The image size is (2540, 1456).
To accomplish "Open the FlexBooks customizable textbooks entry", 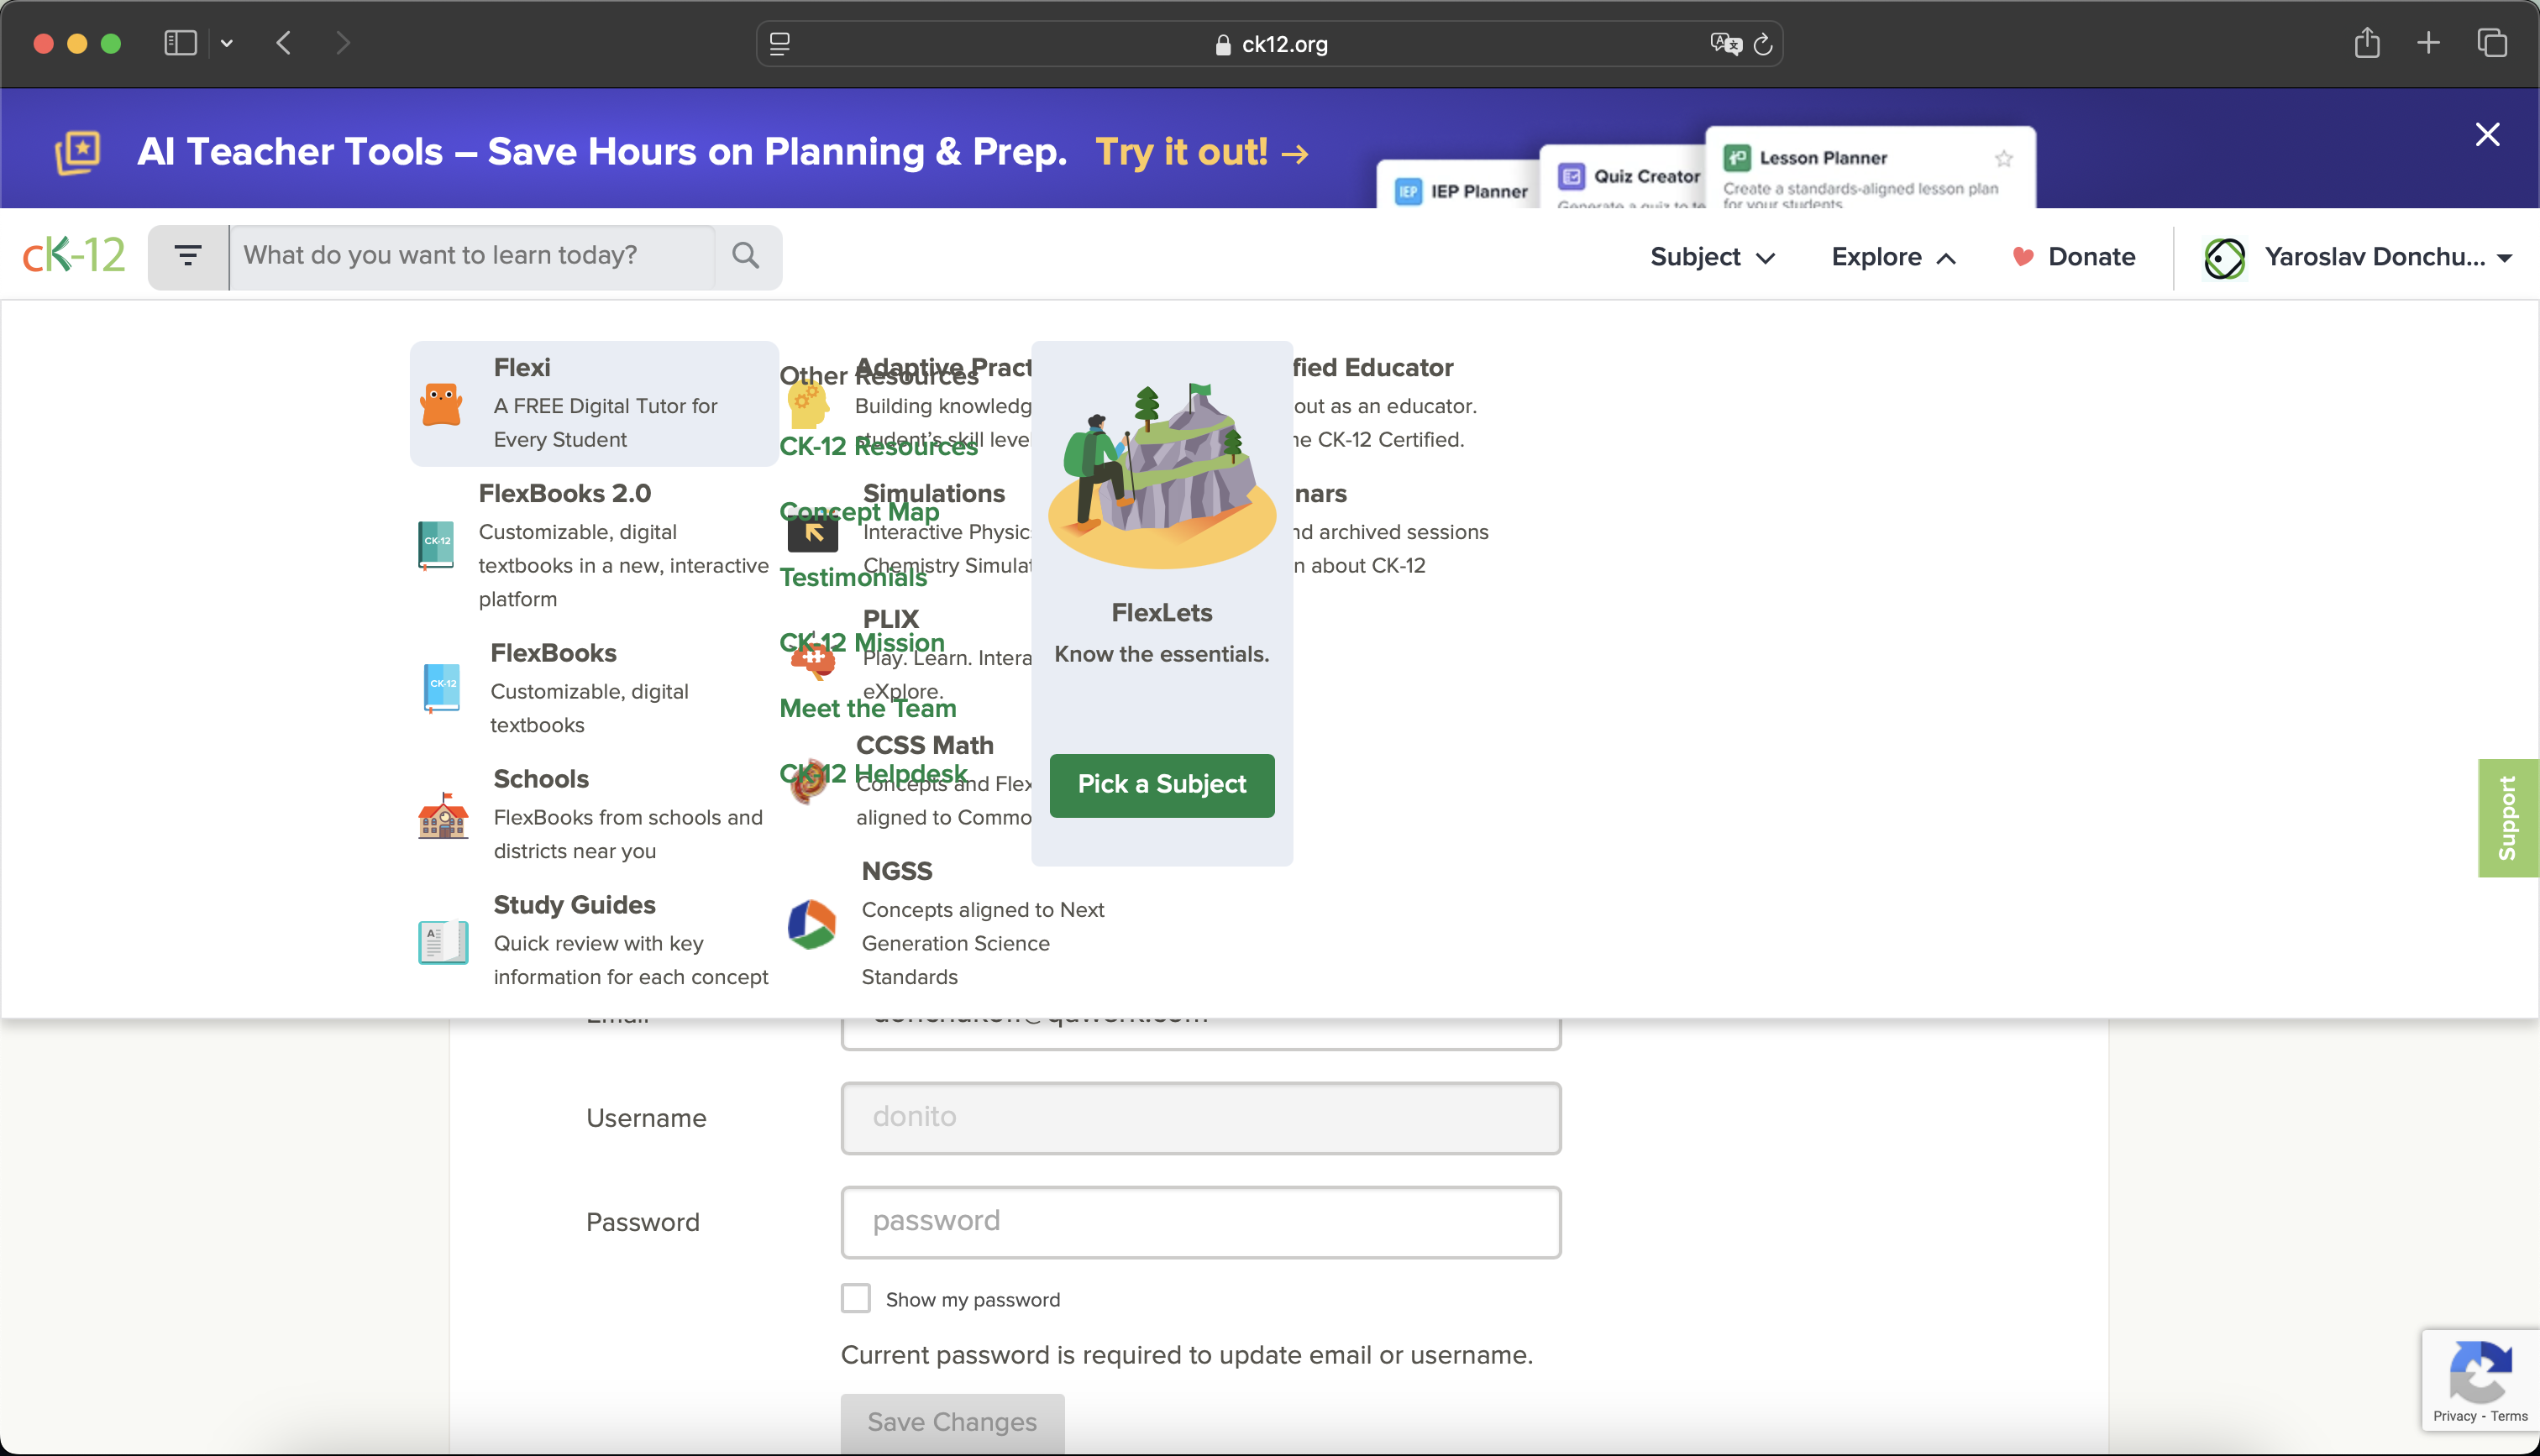I will (594, 688).
